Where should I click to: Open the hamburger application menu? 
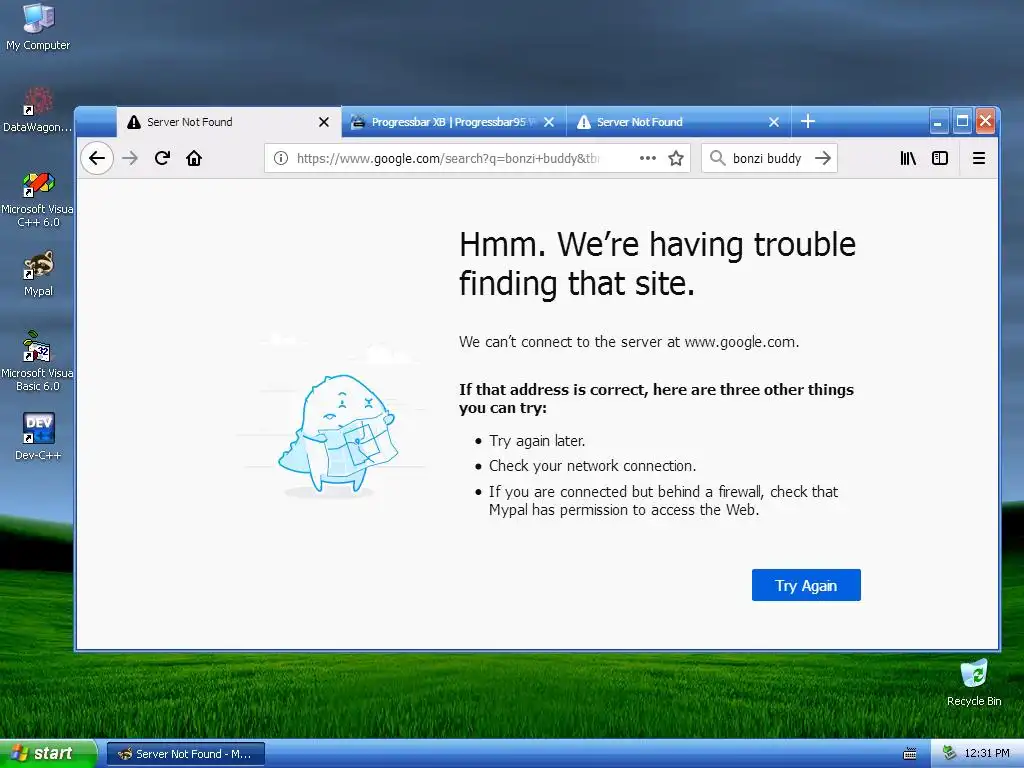click(978, 158)
